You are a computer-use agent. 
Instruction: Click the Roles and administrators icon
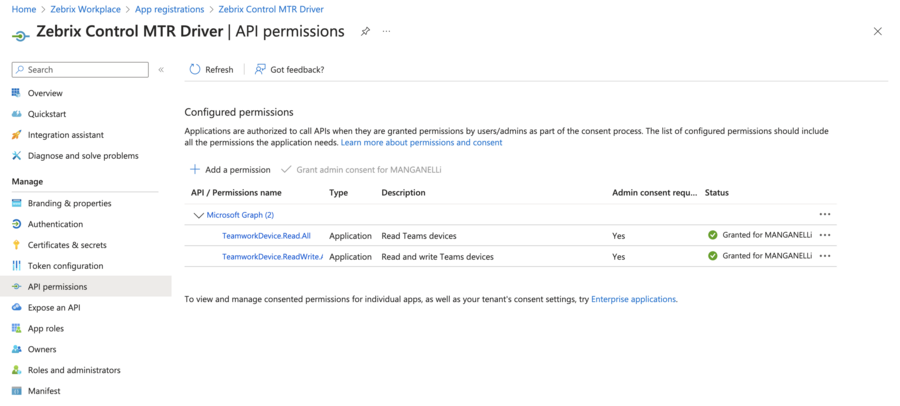(17, 370)
